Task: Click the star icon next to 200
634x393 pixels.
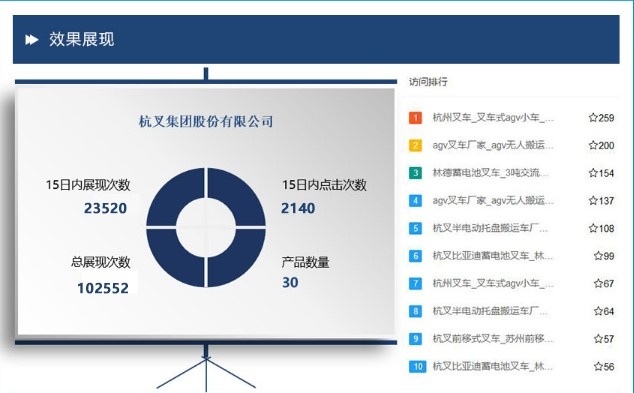Action: pyautogui.click(x=593, y=145)
